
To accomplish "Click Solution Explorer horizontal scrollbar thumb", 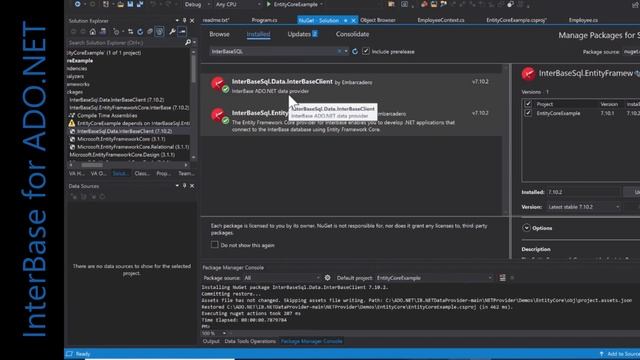I will point(92,165).
